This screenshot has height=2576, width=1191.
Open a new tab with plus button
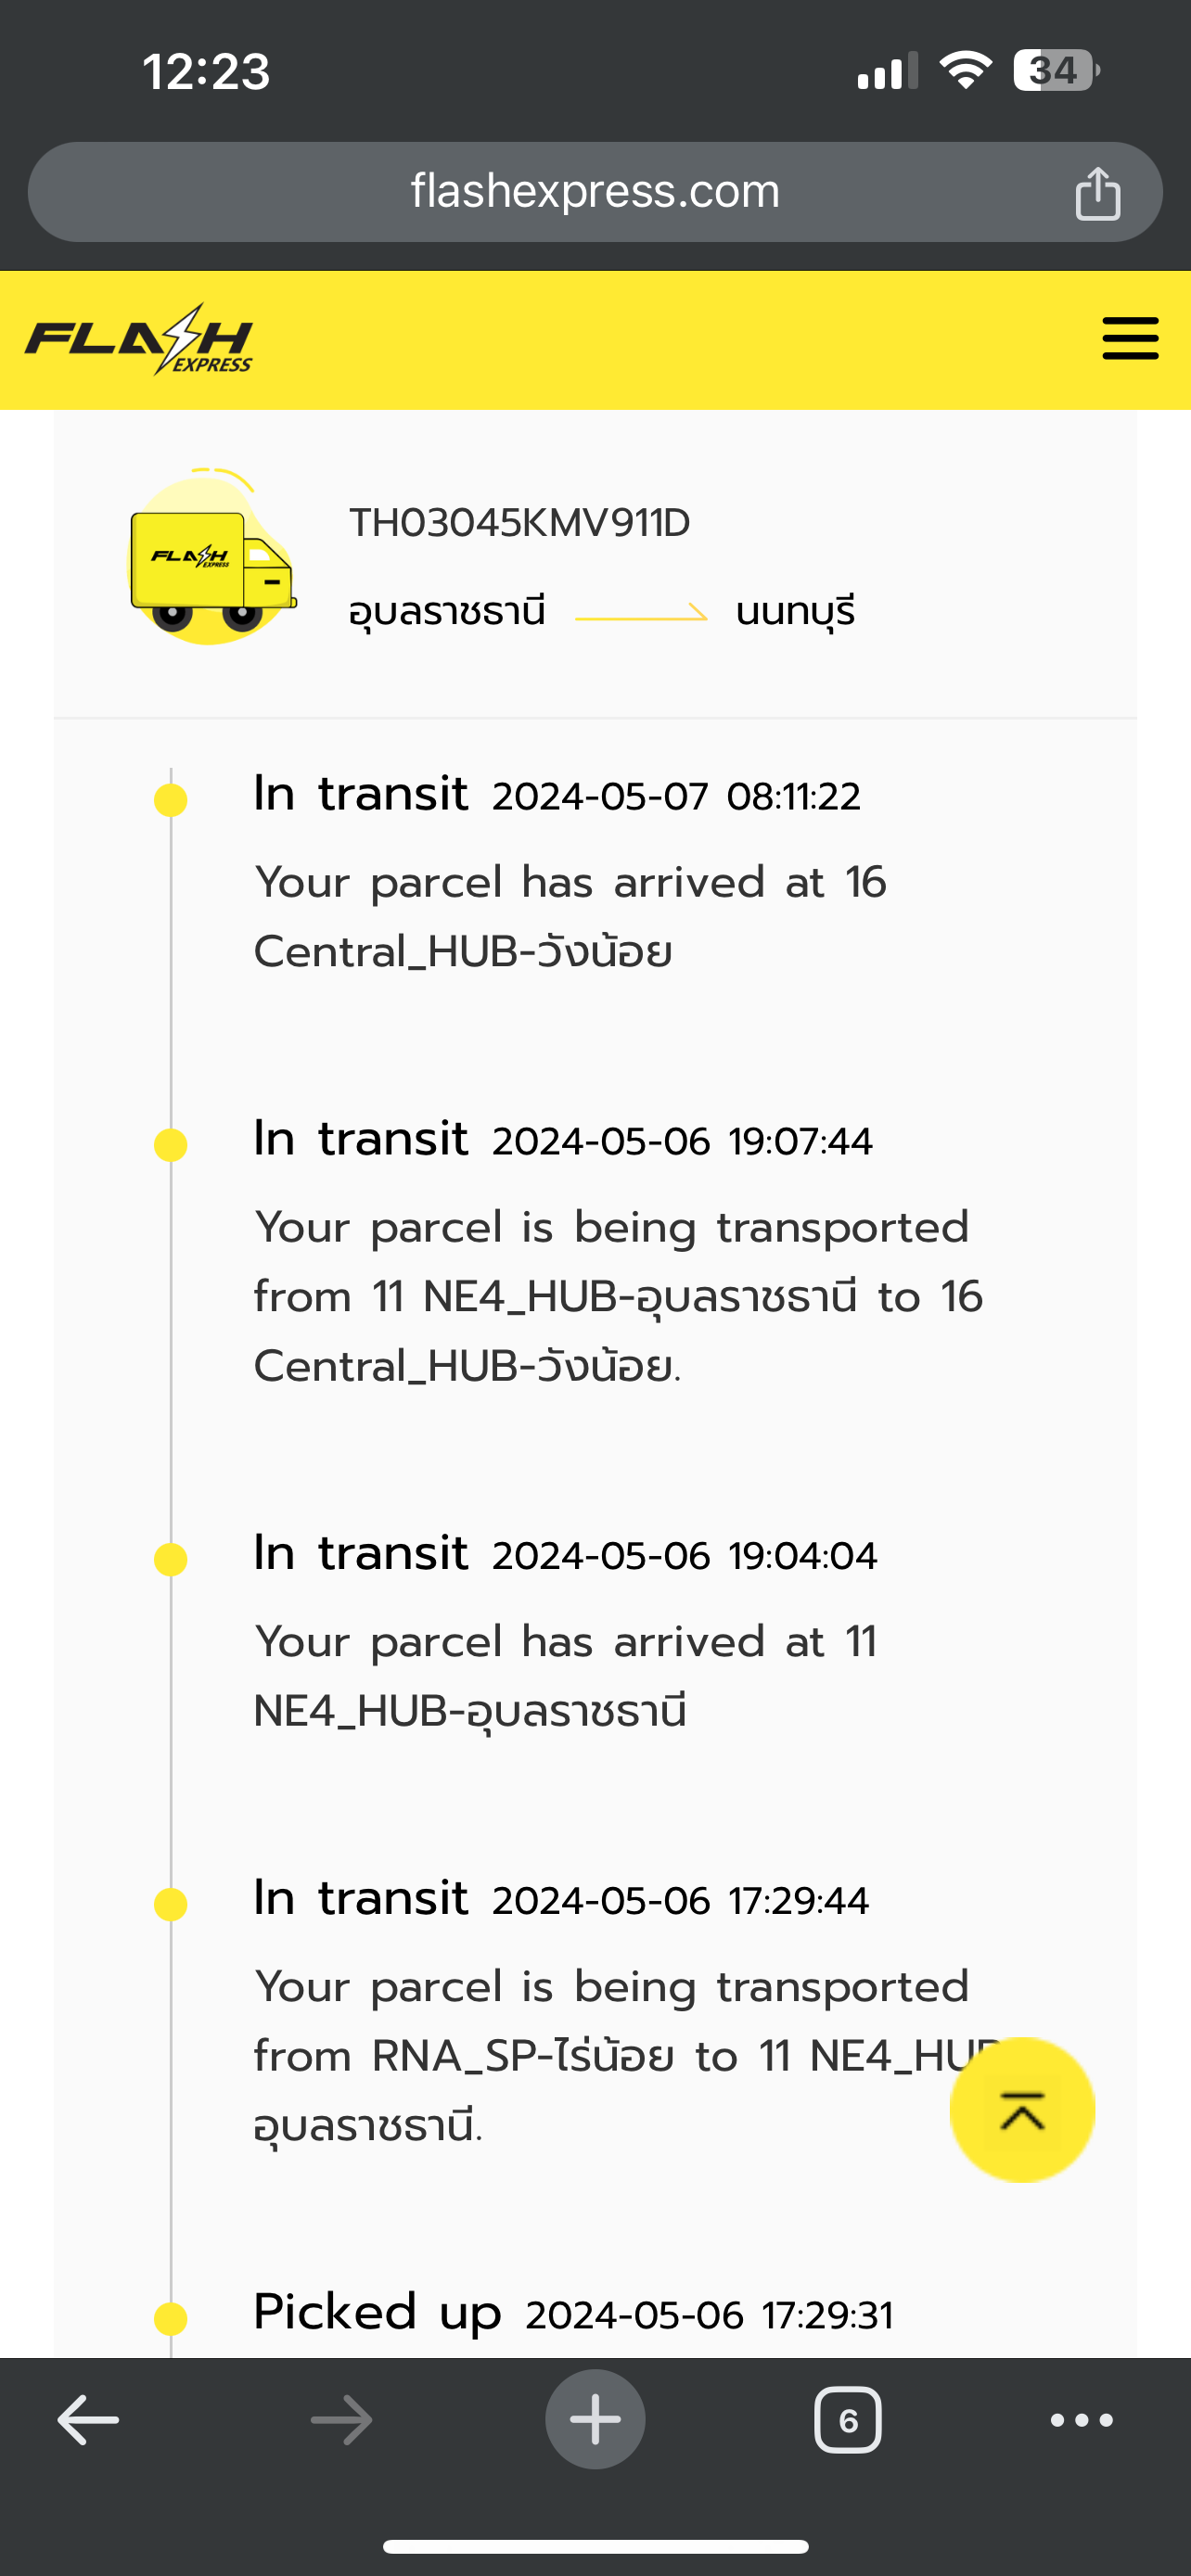point(595,2420)
